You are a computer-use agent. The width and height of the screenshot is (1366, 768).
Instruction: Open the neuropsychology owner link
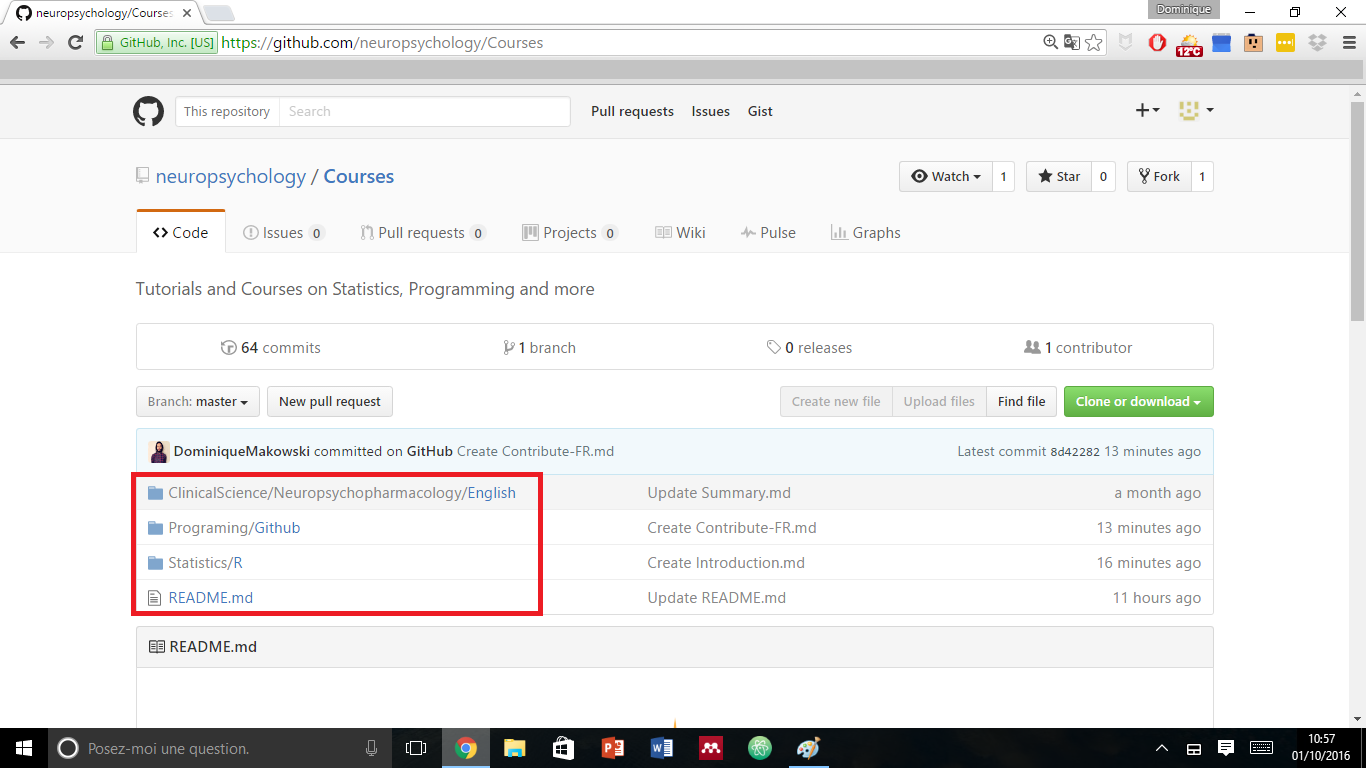tap(231, 177)
